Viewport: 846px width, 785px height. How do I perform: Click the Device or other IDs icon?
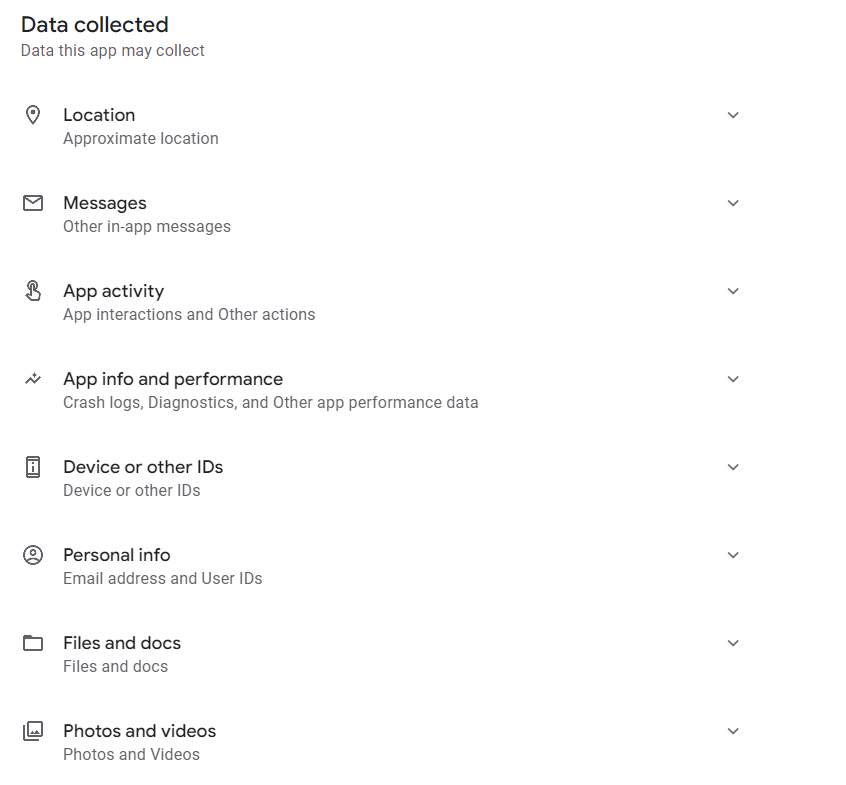click(x=33, y=467)
